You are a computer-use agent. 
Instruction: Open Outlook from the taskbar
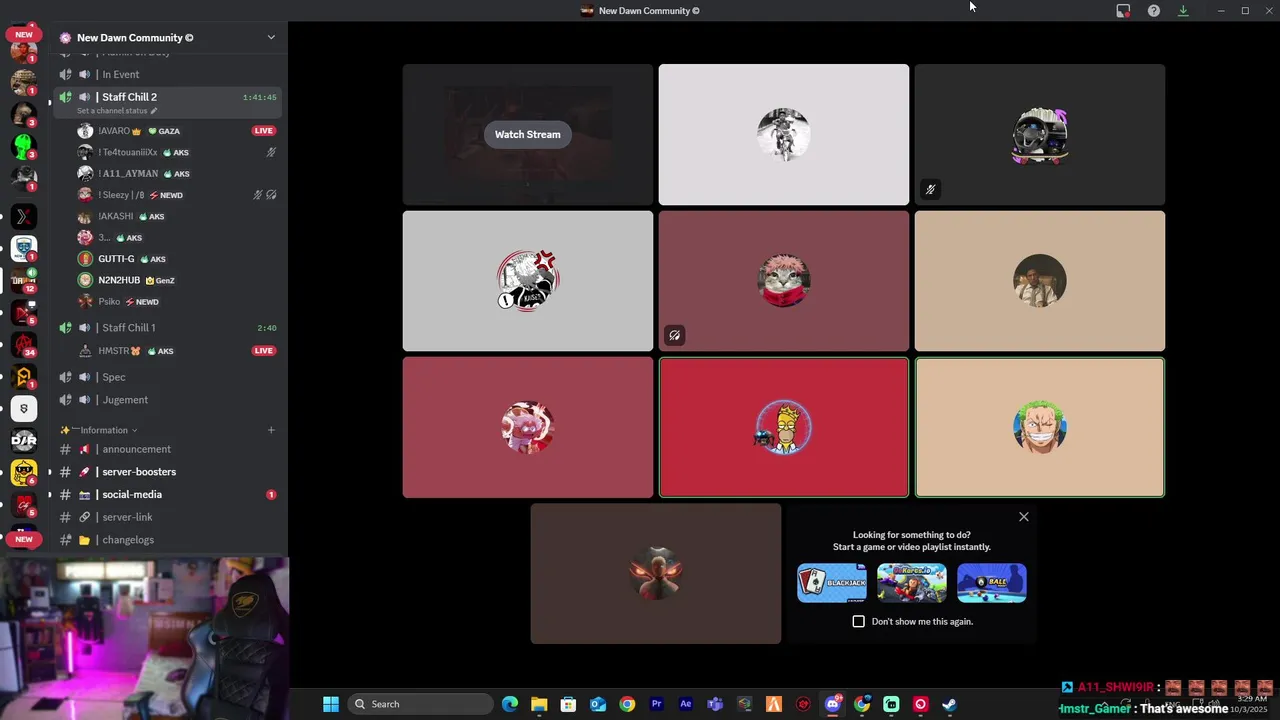pos(598,704)
